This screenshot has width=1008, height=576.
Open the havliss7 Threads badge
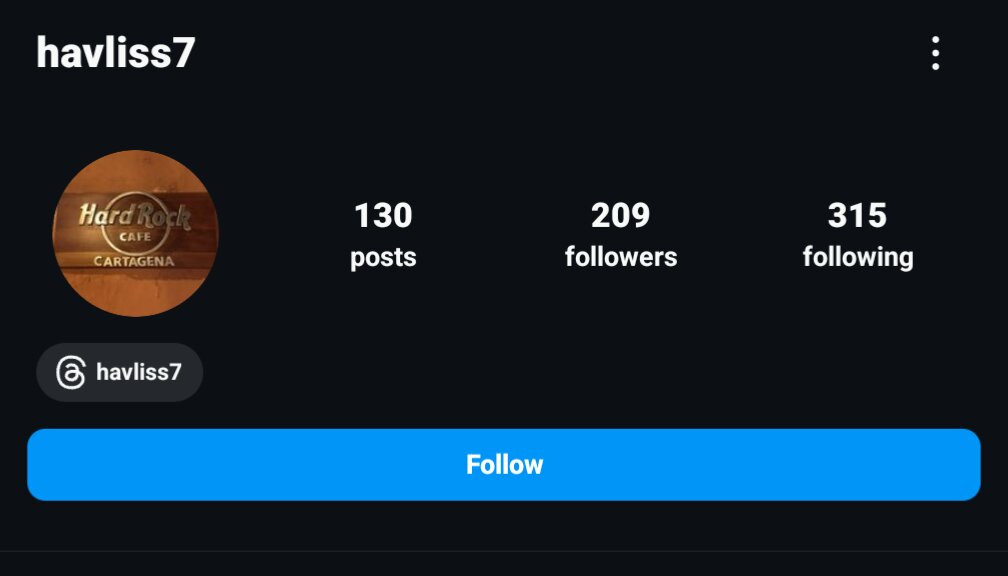coord(120,372)
